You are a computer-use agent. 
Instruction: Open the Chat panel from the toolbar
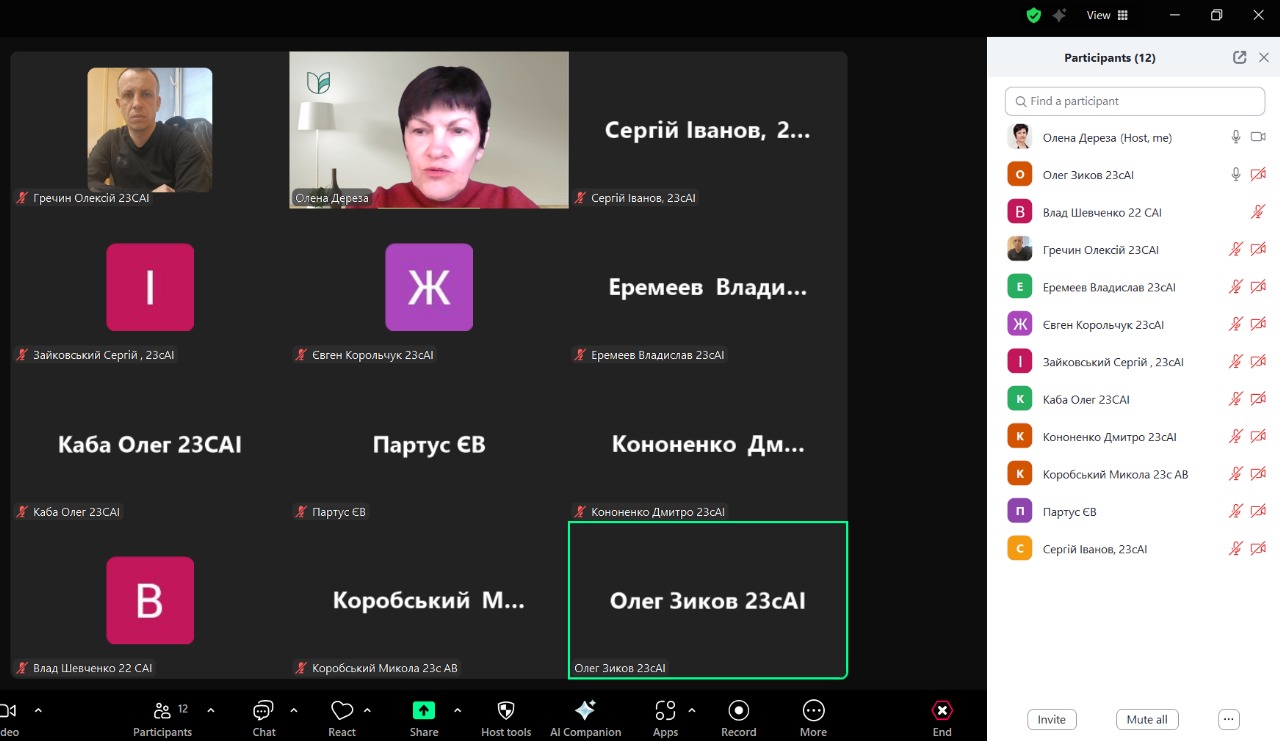pos(264,718)
